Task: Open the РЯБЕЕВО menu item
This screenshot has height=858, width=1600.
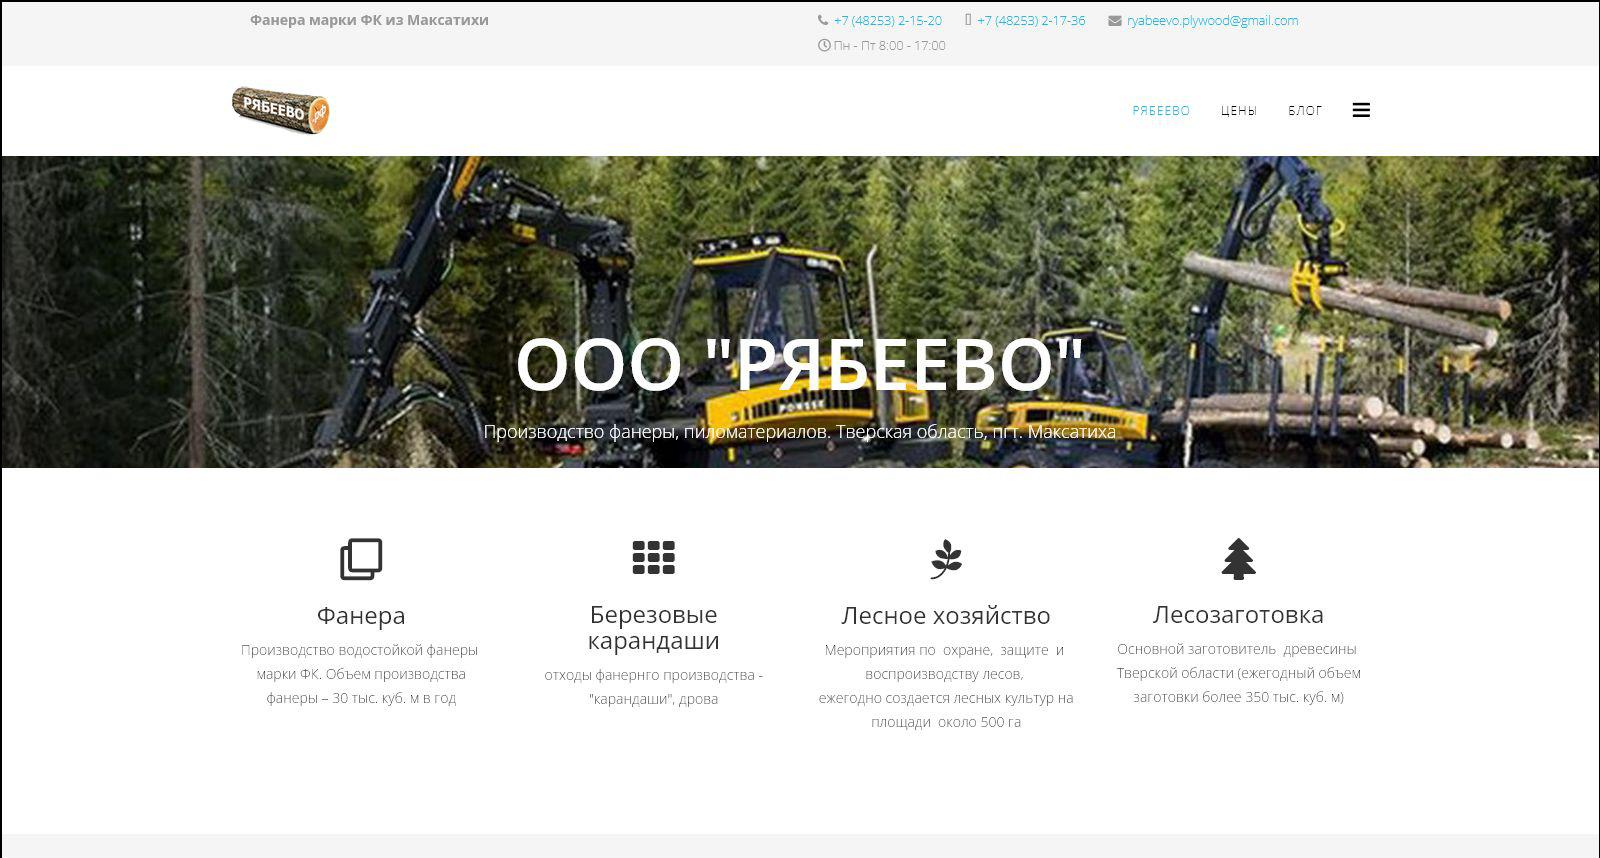Action: click(1161, 111)
